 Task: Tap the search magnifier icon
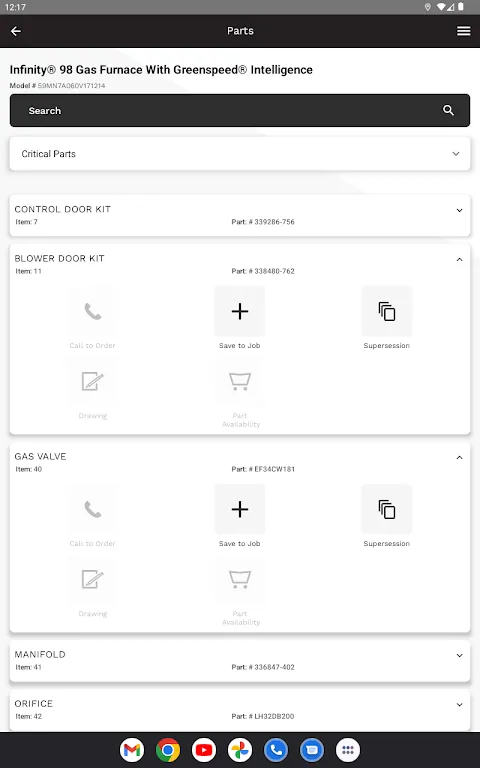point(448,111)
